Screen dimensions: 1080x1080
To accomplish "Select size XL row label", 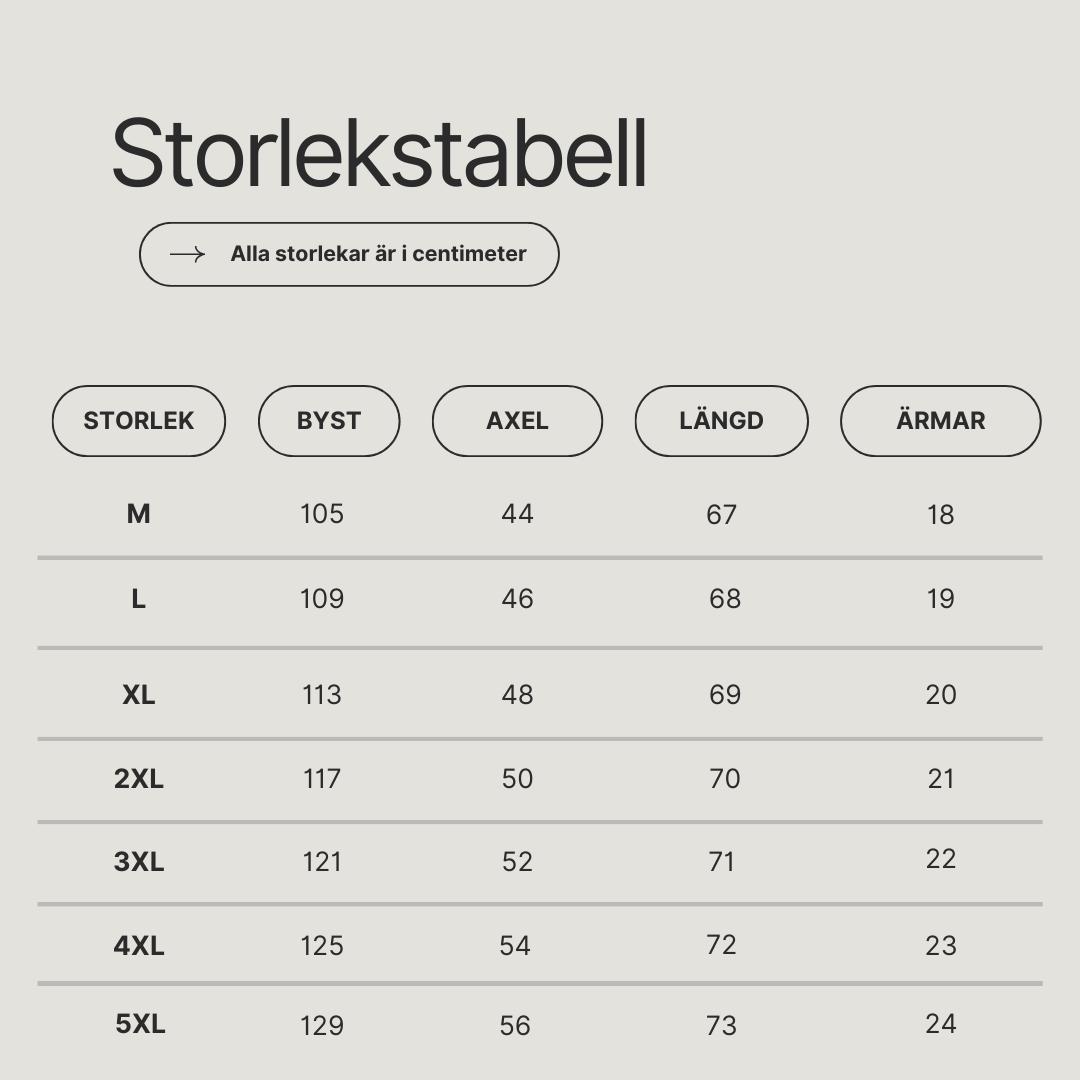I will (x=138, y=695).
